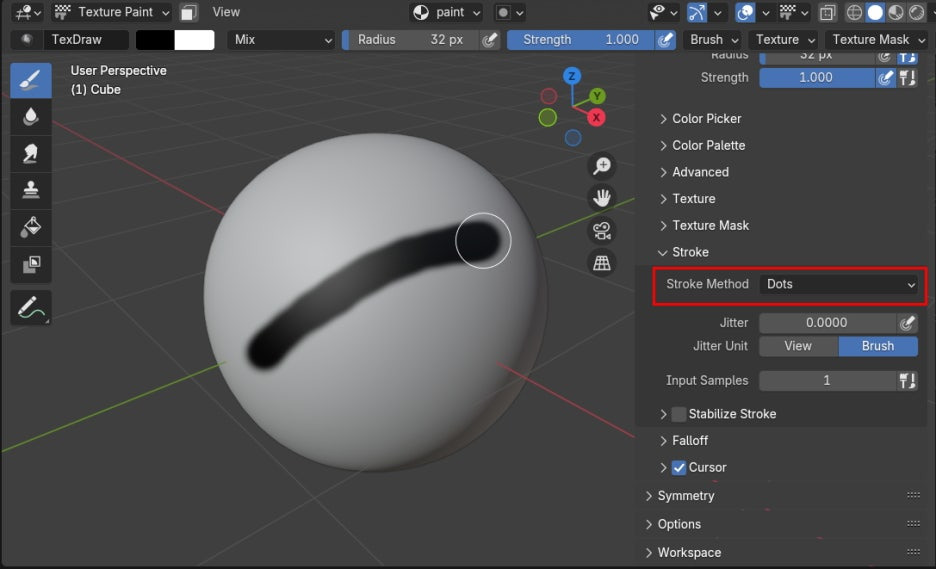Click the negative X axis gizmo circle

pos(549,96)
